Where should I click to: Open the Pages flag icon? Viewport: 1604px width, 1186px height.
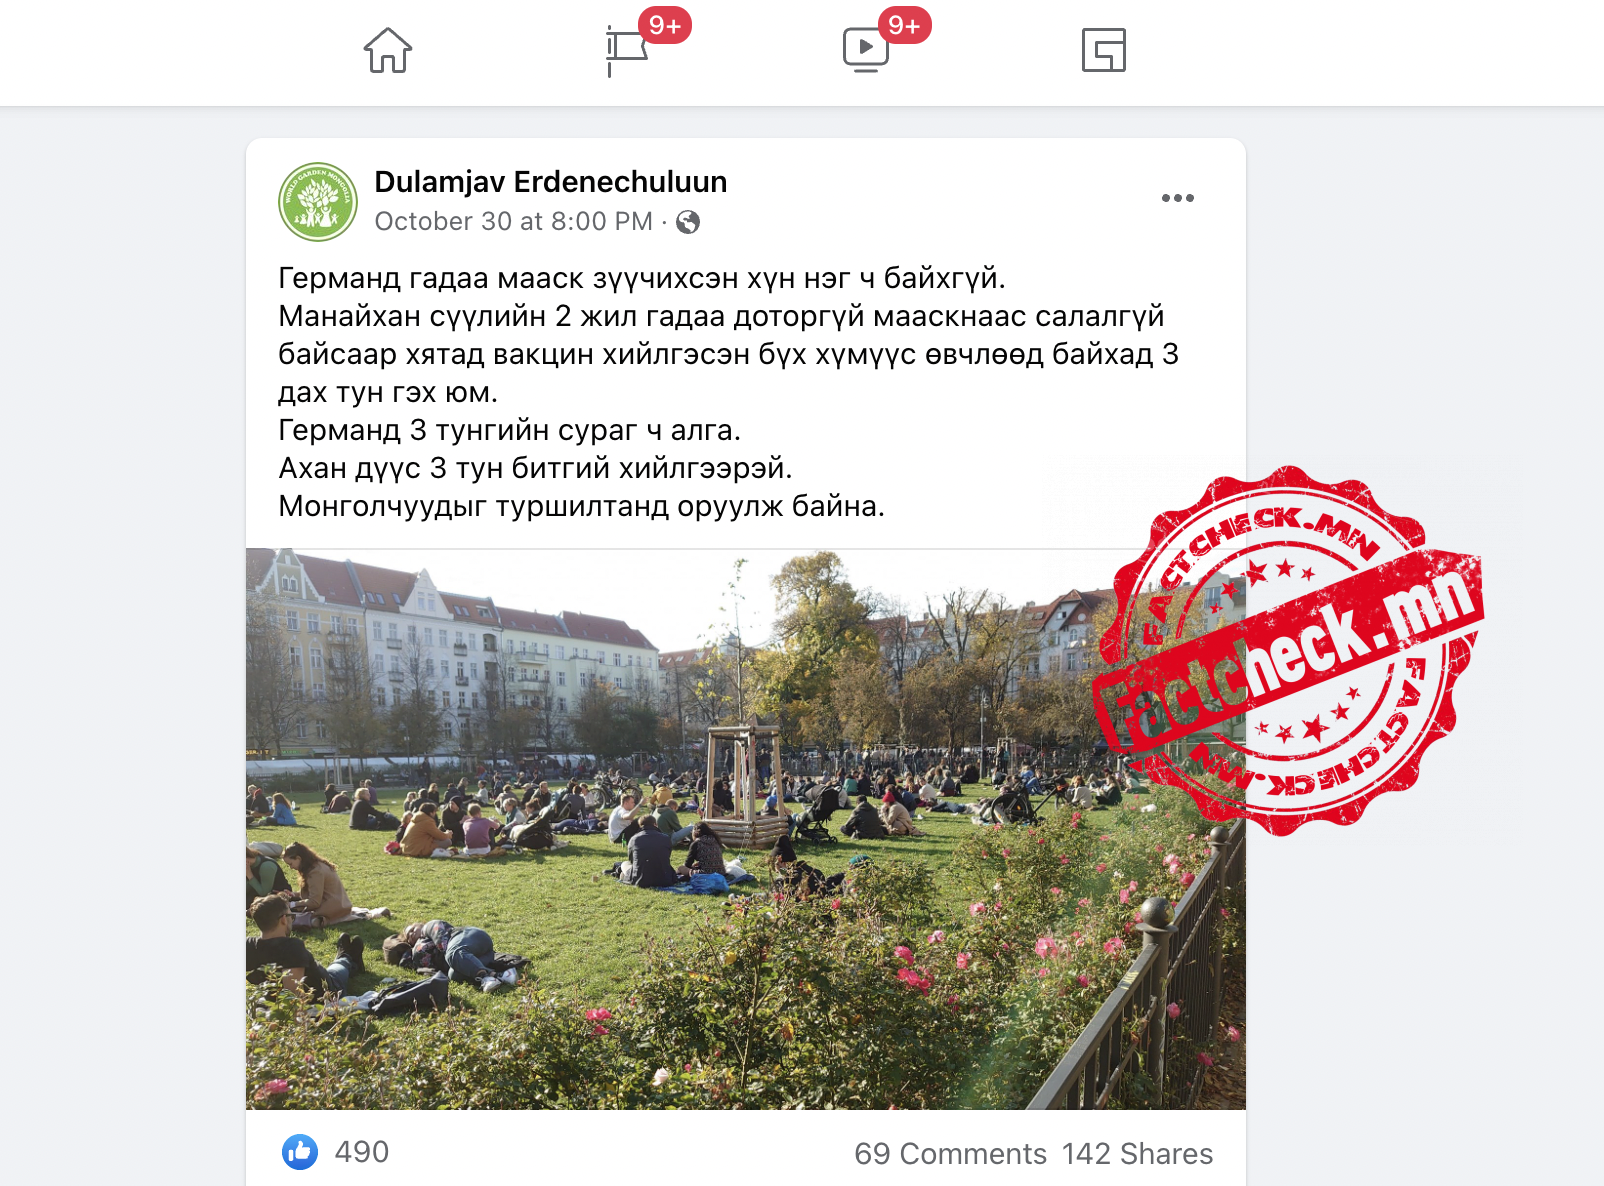click(x=627, y=51)
